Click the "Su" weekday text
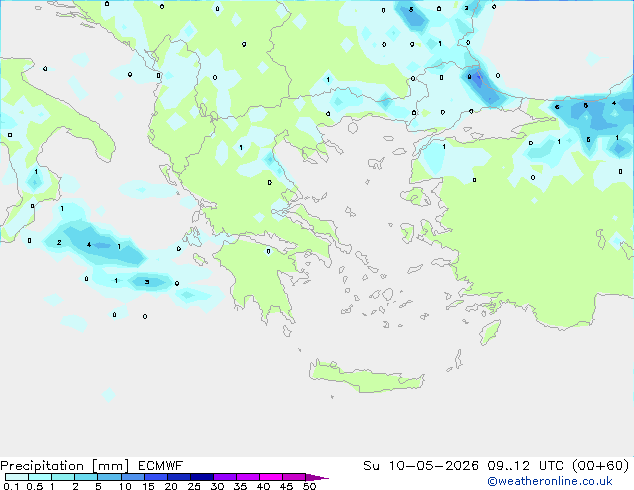Viewport: 634px width, 490px height. coord(371,466)
